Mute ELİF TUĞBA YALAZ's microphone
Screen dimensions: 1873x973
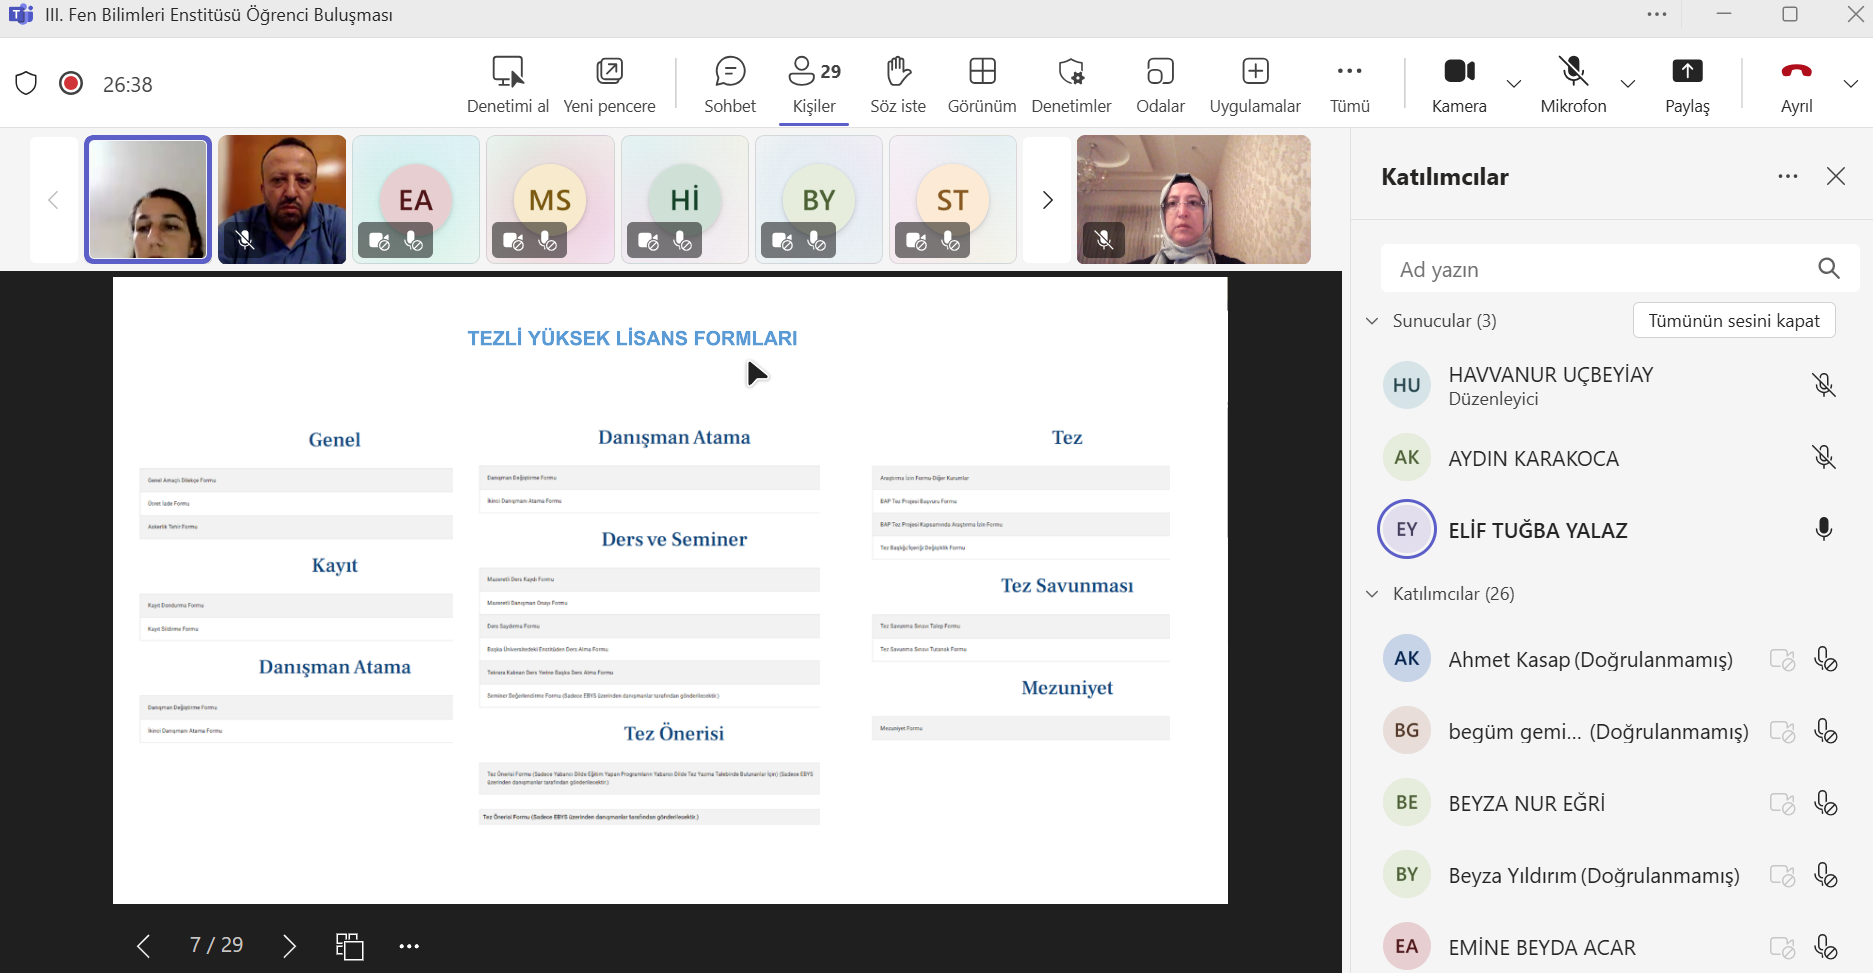[x=1823, y=530]
